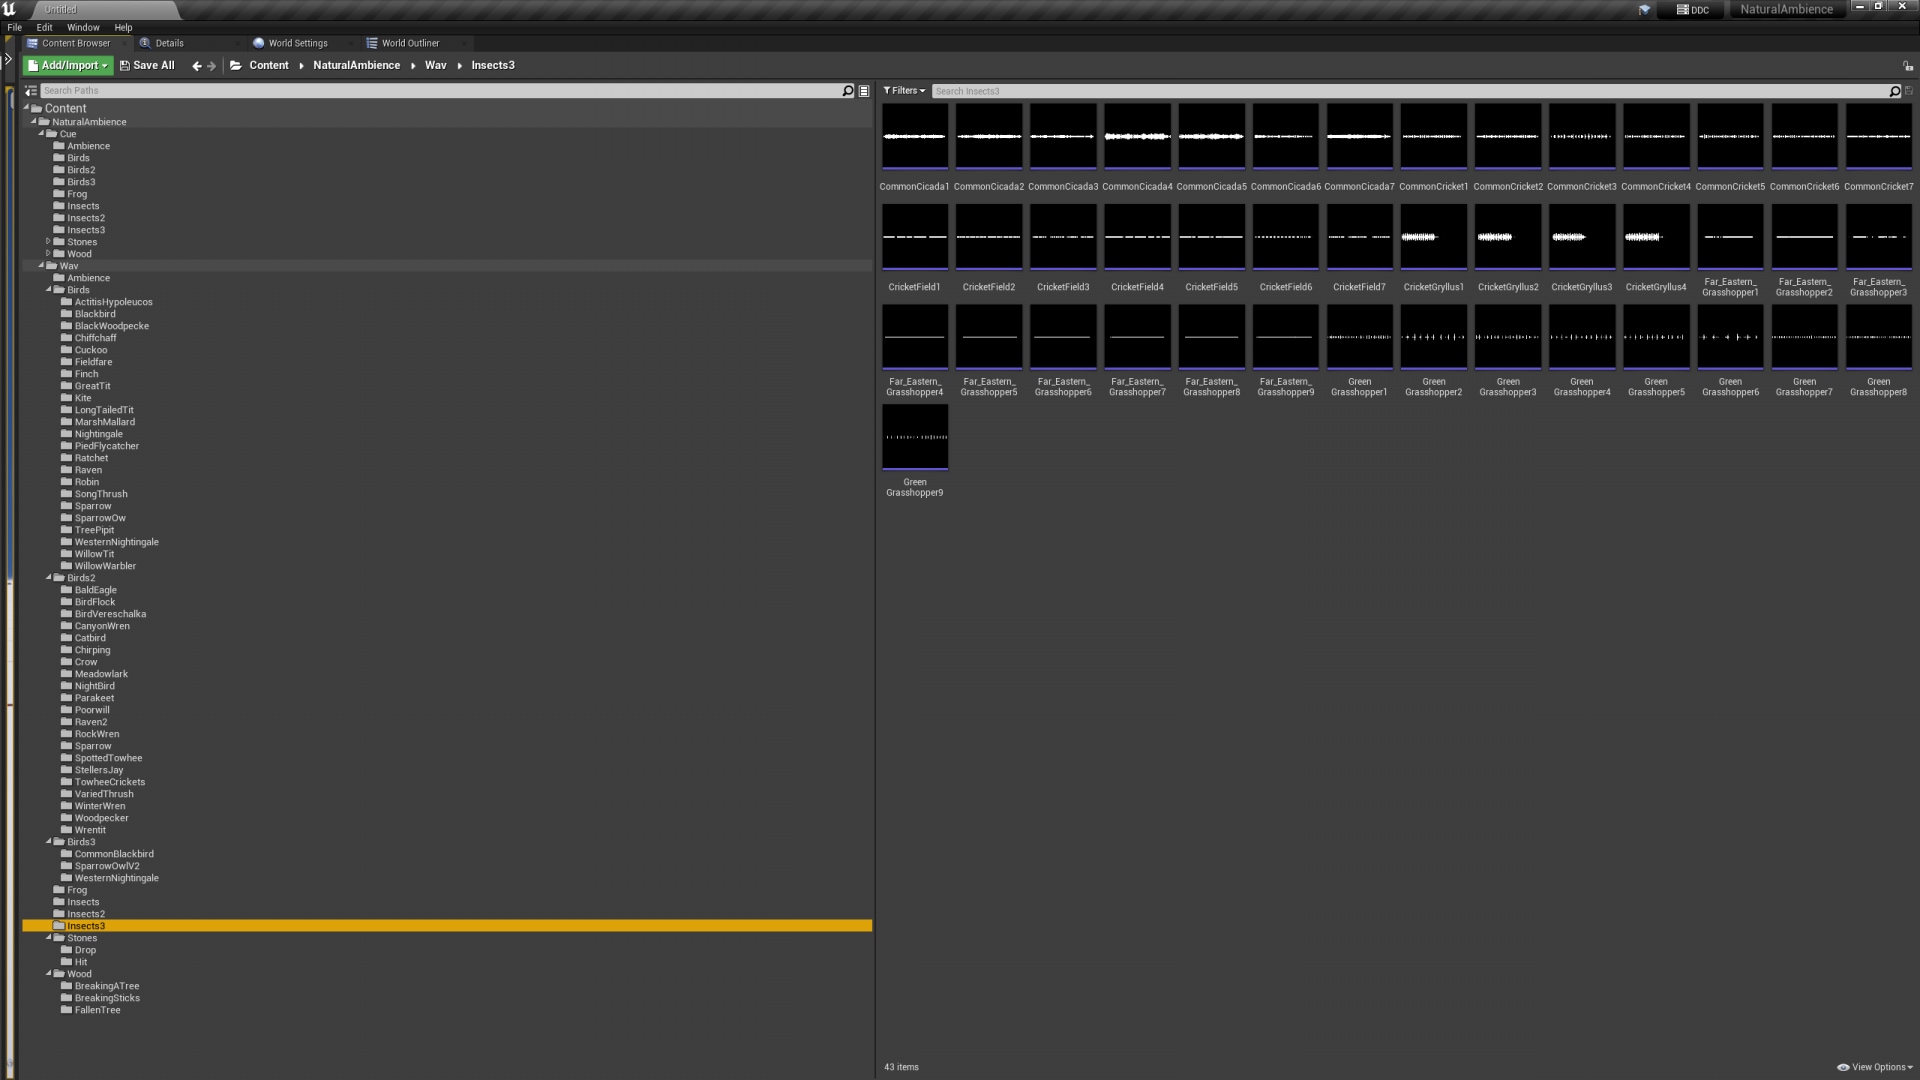The width and height of the screenshot is (1920, 1080).
Task: Toggle the content browser lock icon
Action: coord(1907,66)
